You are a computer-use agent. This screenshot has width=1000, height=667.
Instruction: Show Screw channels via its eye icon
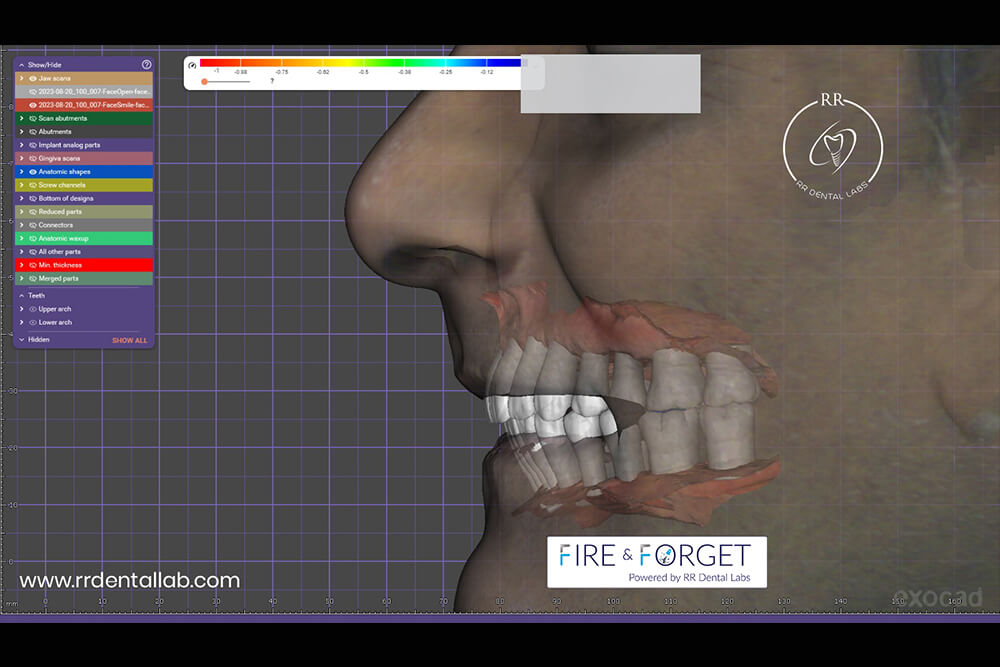pyautogui.click(x=32, y=185)
